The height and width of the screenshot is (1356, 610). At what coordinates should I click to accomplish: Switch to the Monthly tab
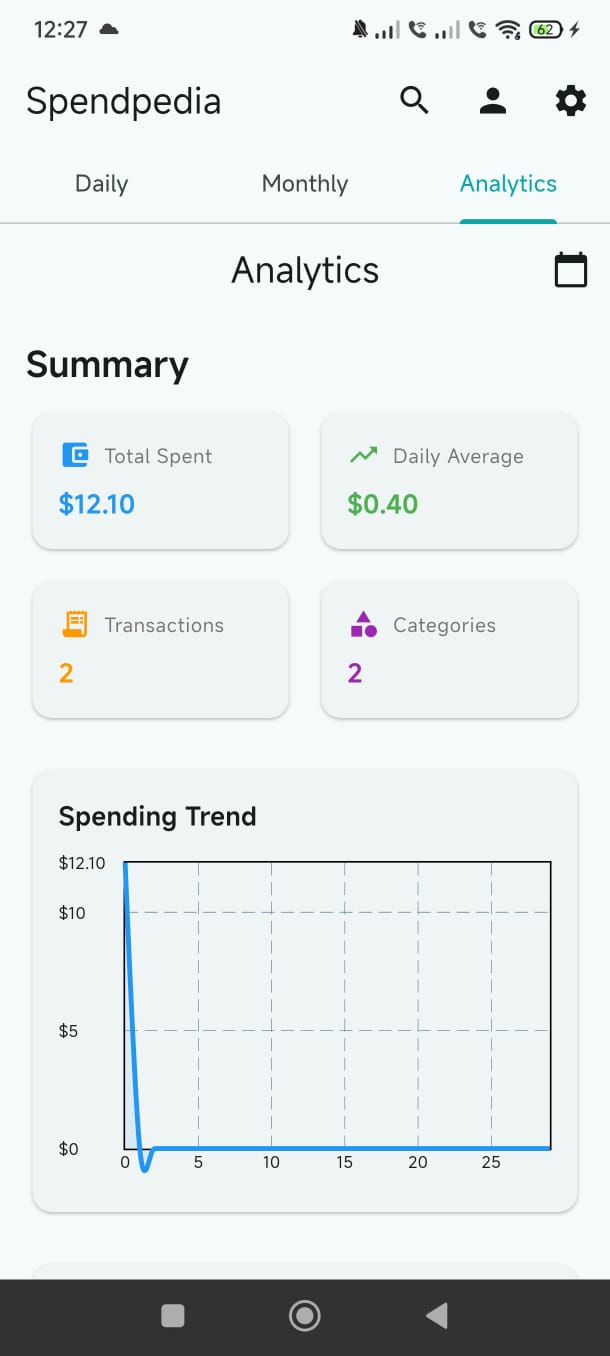coord(305,184)
